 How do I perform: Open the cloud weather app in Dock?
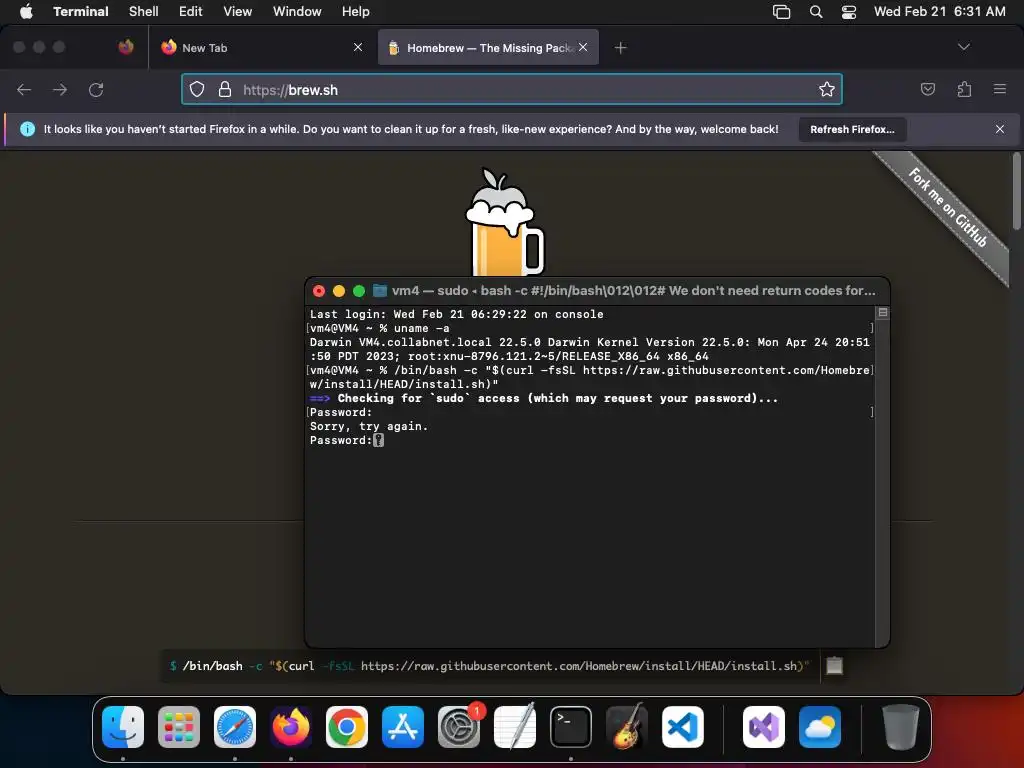[820, 727]
